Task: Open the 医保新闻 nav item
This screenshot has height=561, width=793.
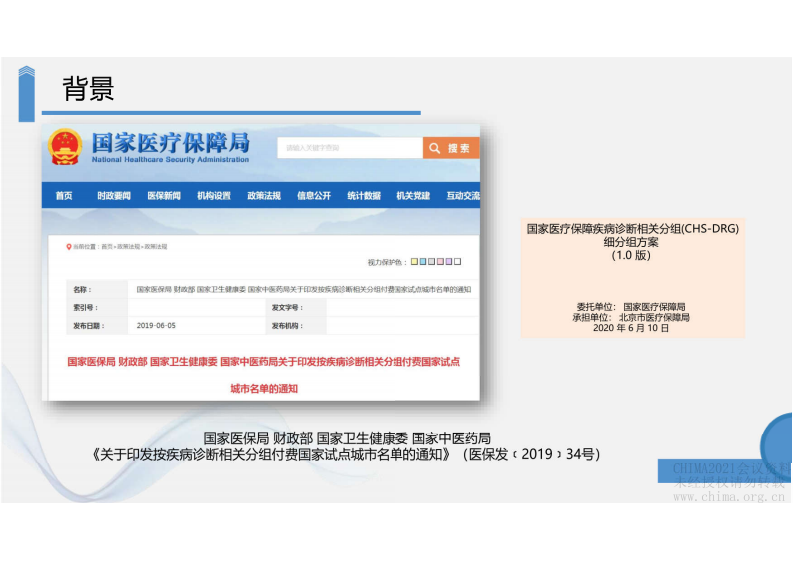Action: (164, 196)
